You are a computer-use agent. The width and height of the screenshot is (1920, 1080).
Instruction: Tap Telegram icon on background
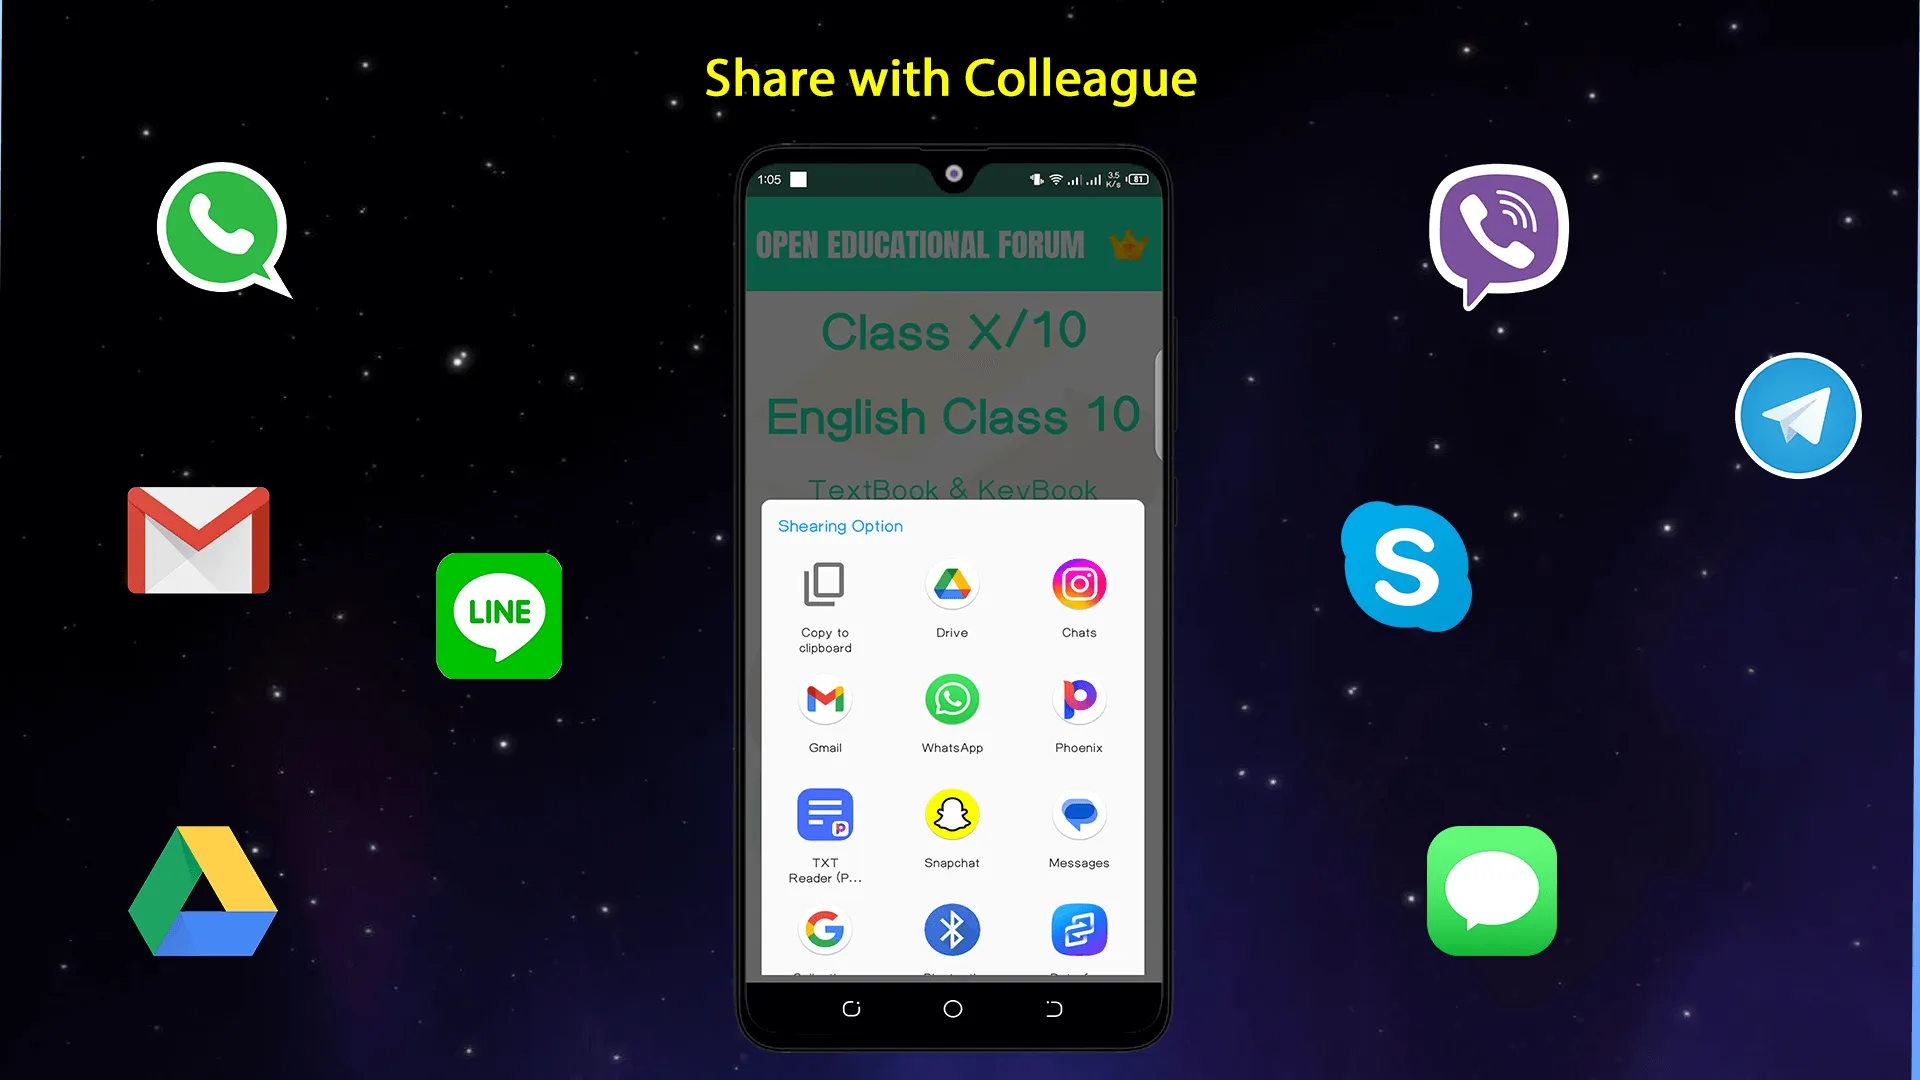pyautogui.click(x=1796, y=414)
